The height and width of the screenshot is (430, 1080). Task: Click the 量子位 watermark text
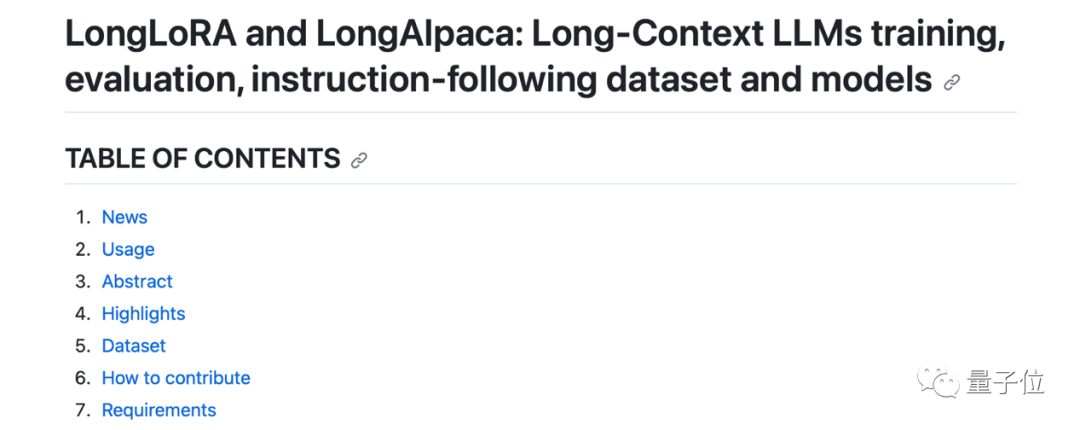coord(1006,381)
